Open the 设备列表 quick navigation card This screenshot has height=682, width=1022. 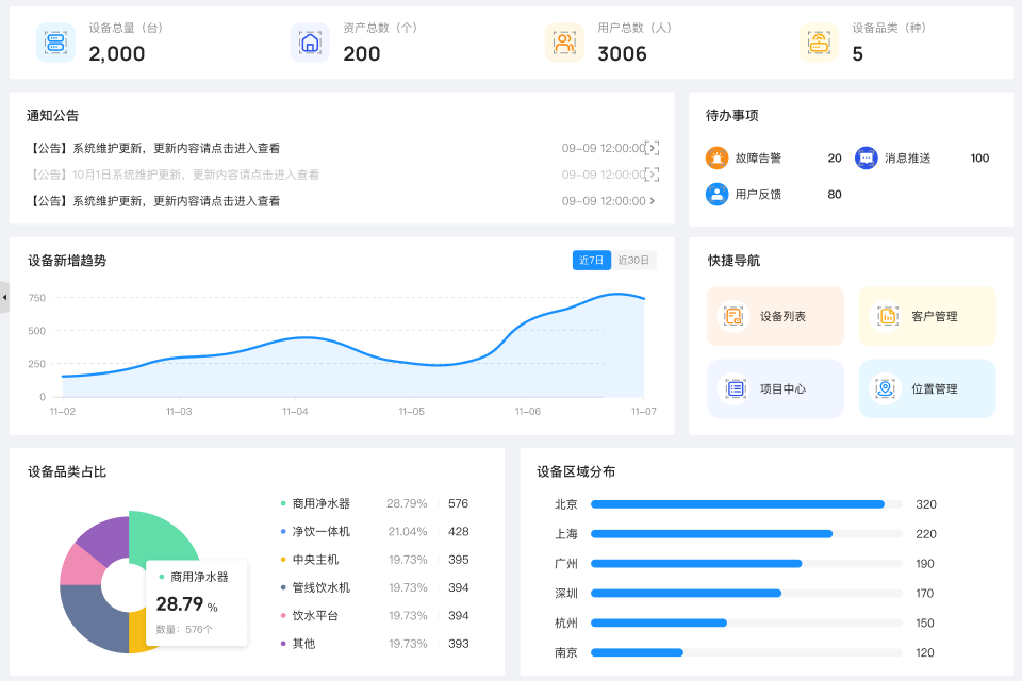tap(776, 316)
